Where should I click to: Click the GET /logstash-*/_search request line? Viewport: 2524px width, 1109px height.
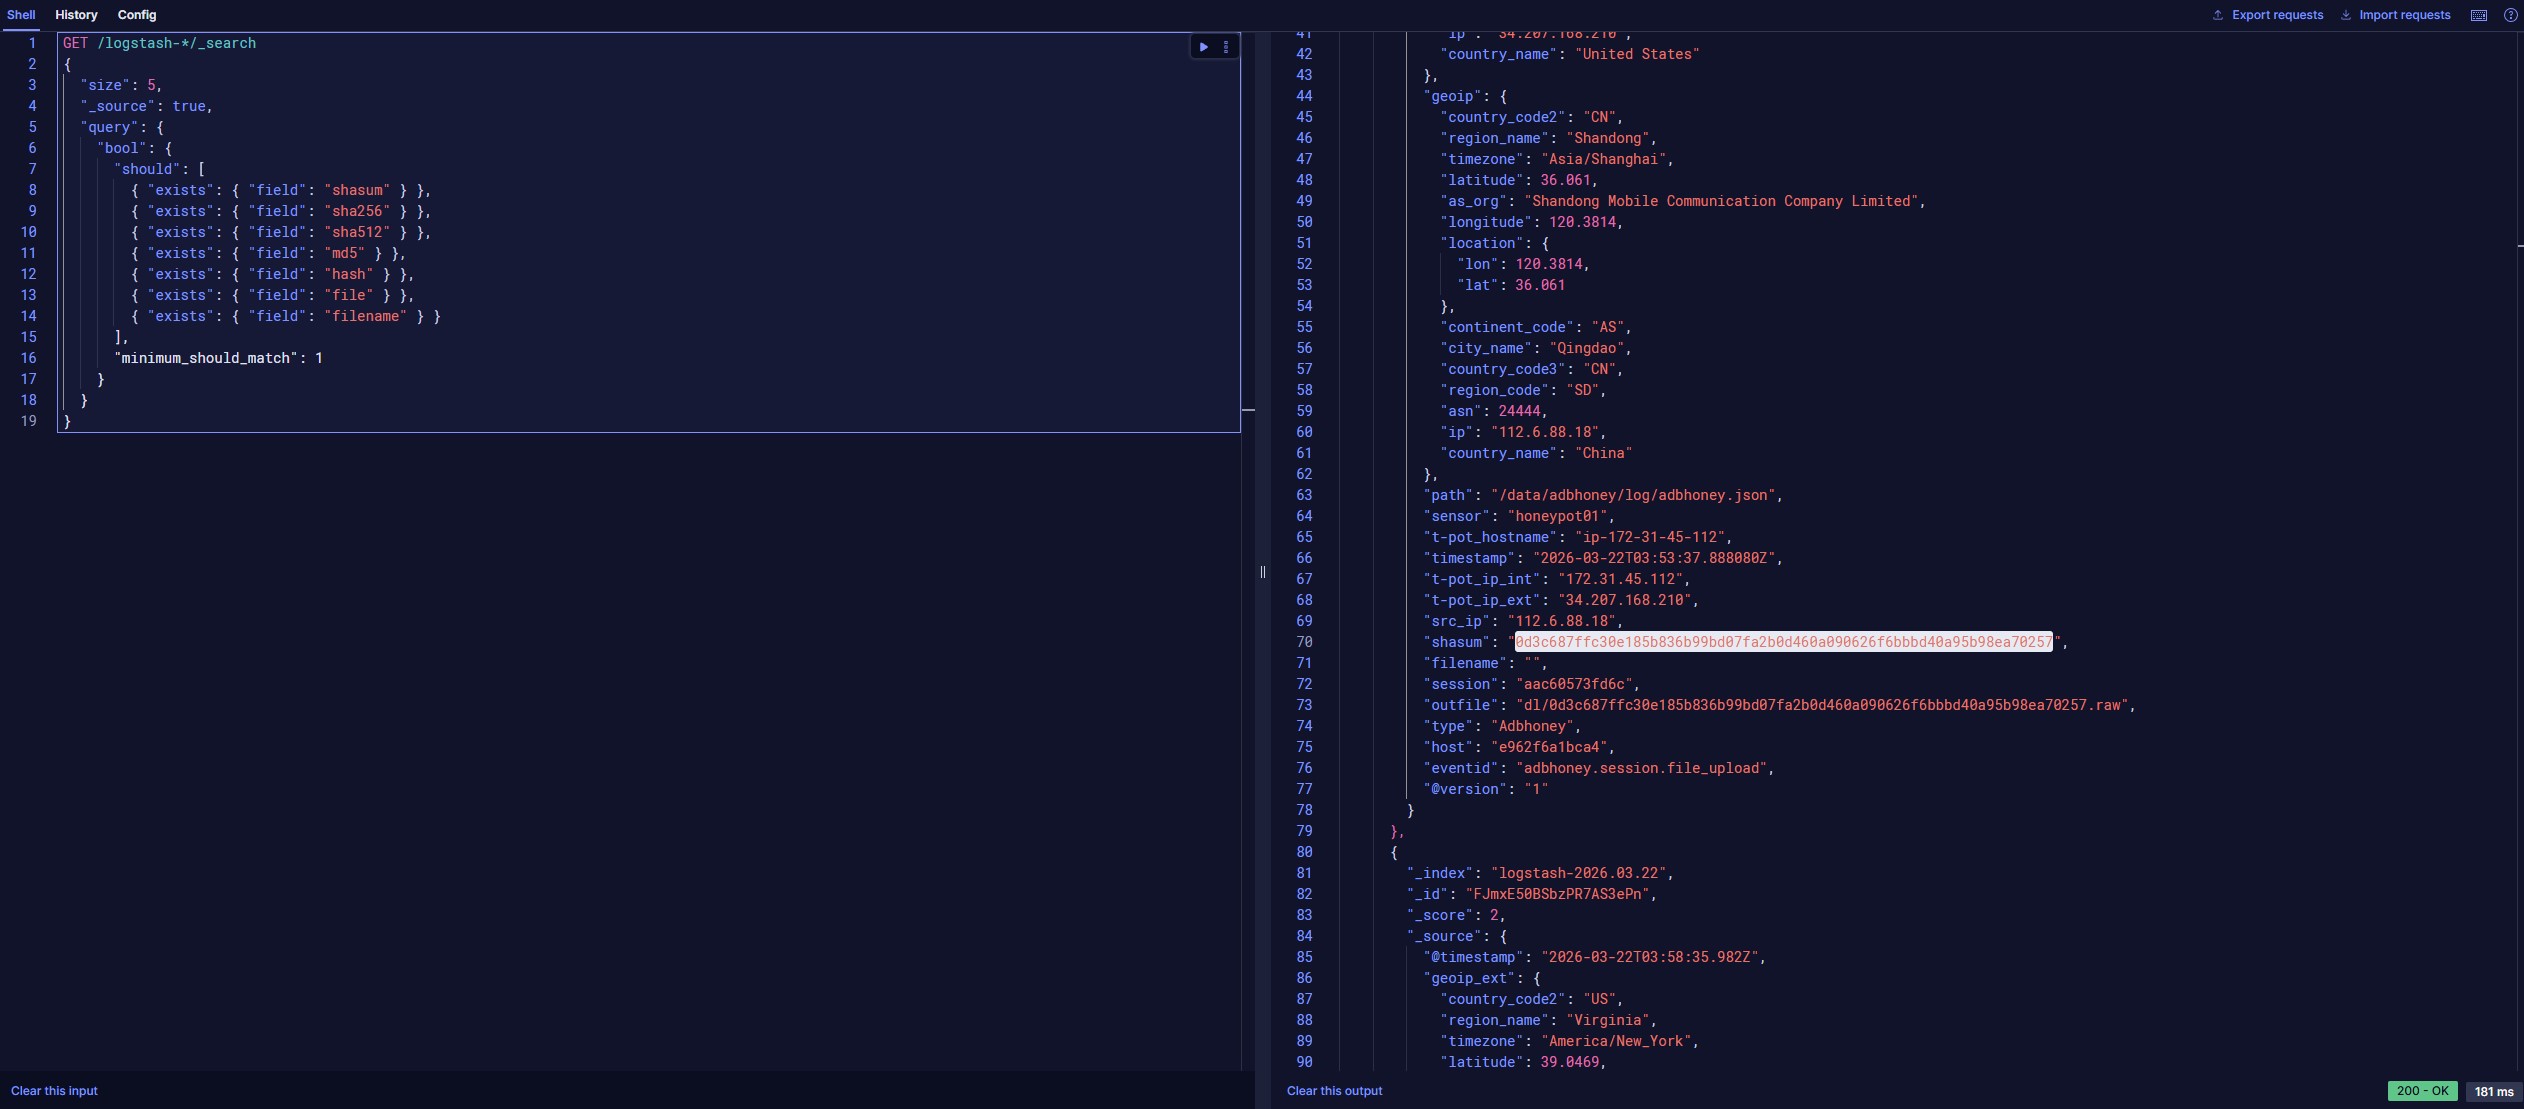(x=159, y=43)
